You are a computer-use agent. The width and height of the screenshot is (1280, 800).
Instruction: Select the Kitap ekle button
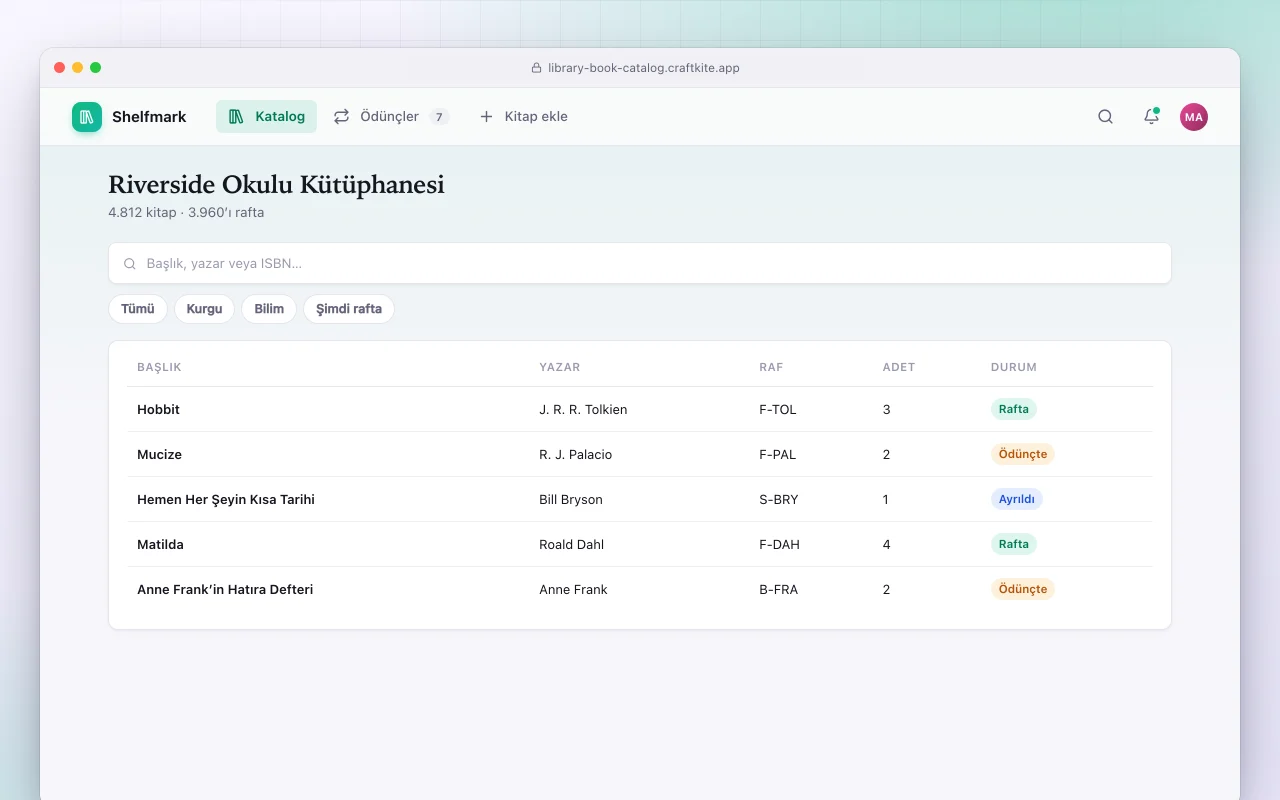coord(523,117)
